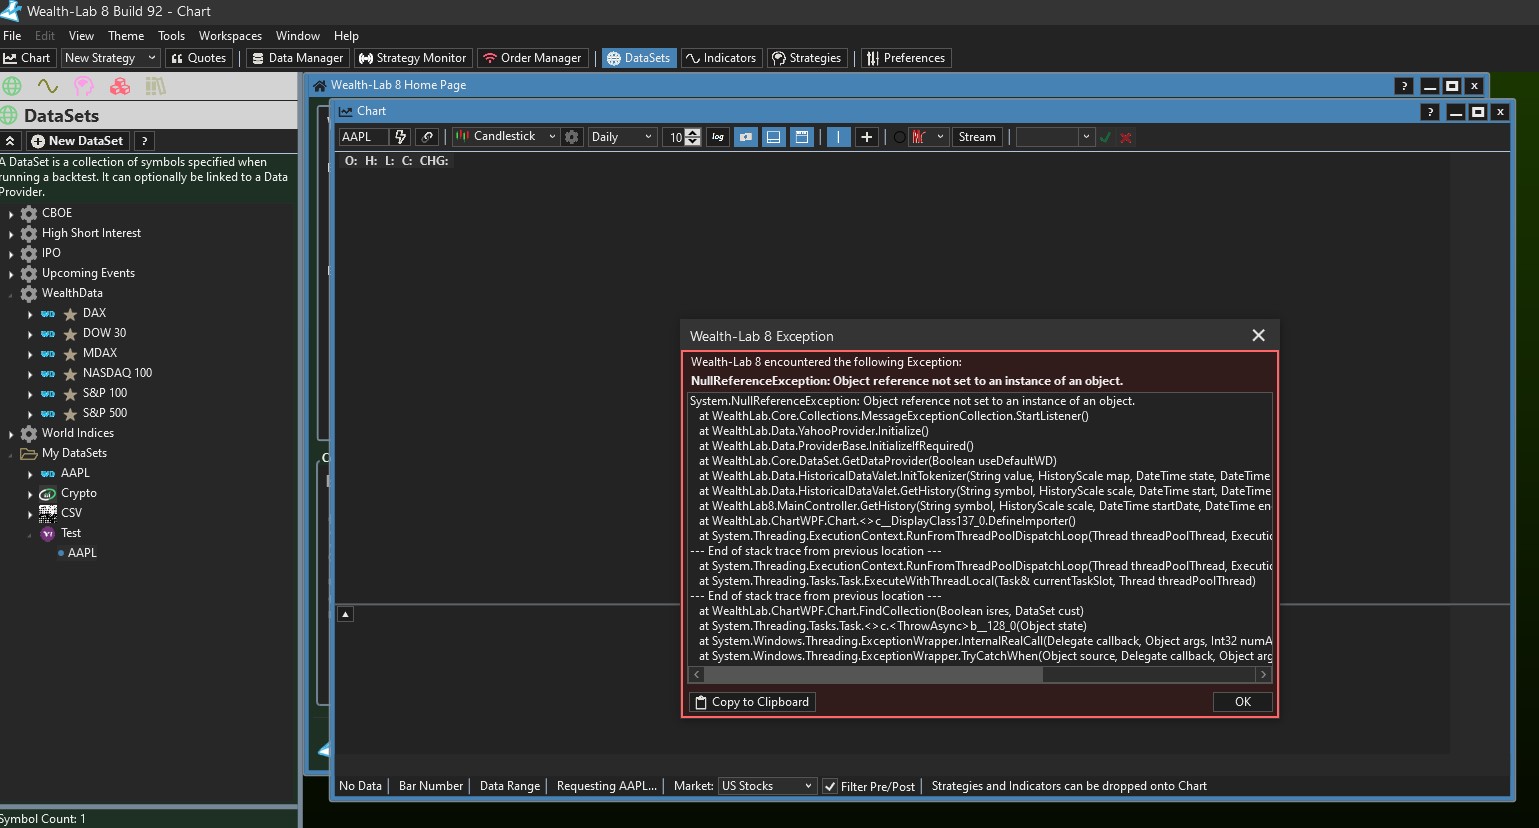
Task: Open the Indicators panel icon (sine wave)
Action: pos(47,86)
